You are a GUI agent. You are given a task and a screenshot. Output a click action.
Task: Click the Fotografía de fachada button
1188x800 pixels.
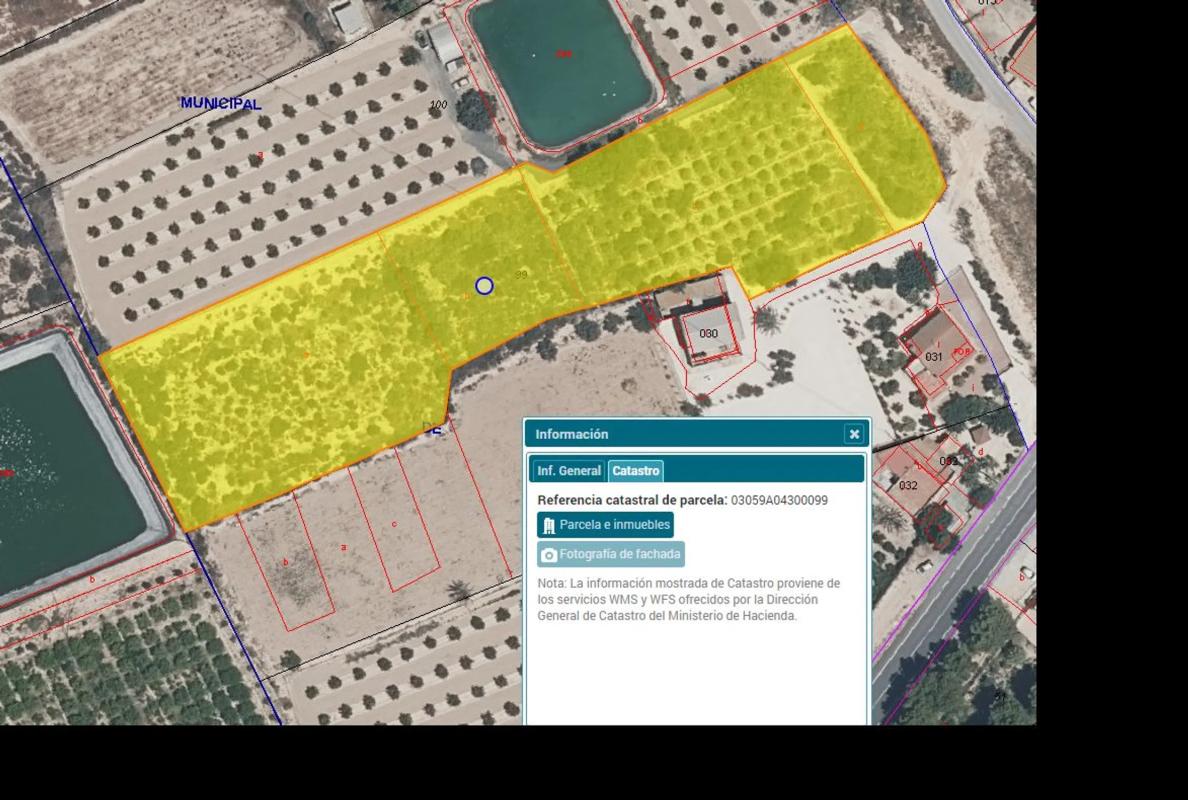coord(611,554)
